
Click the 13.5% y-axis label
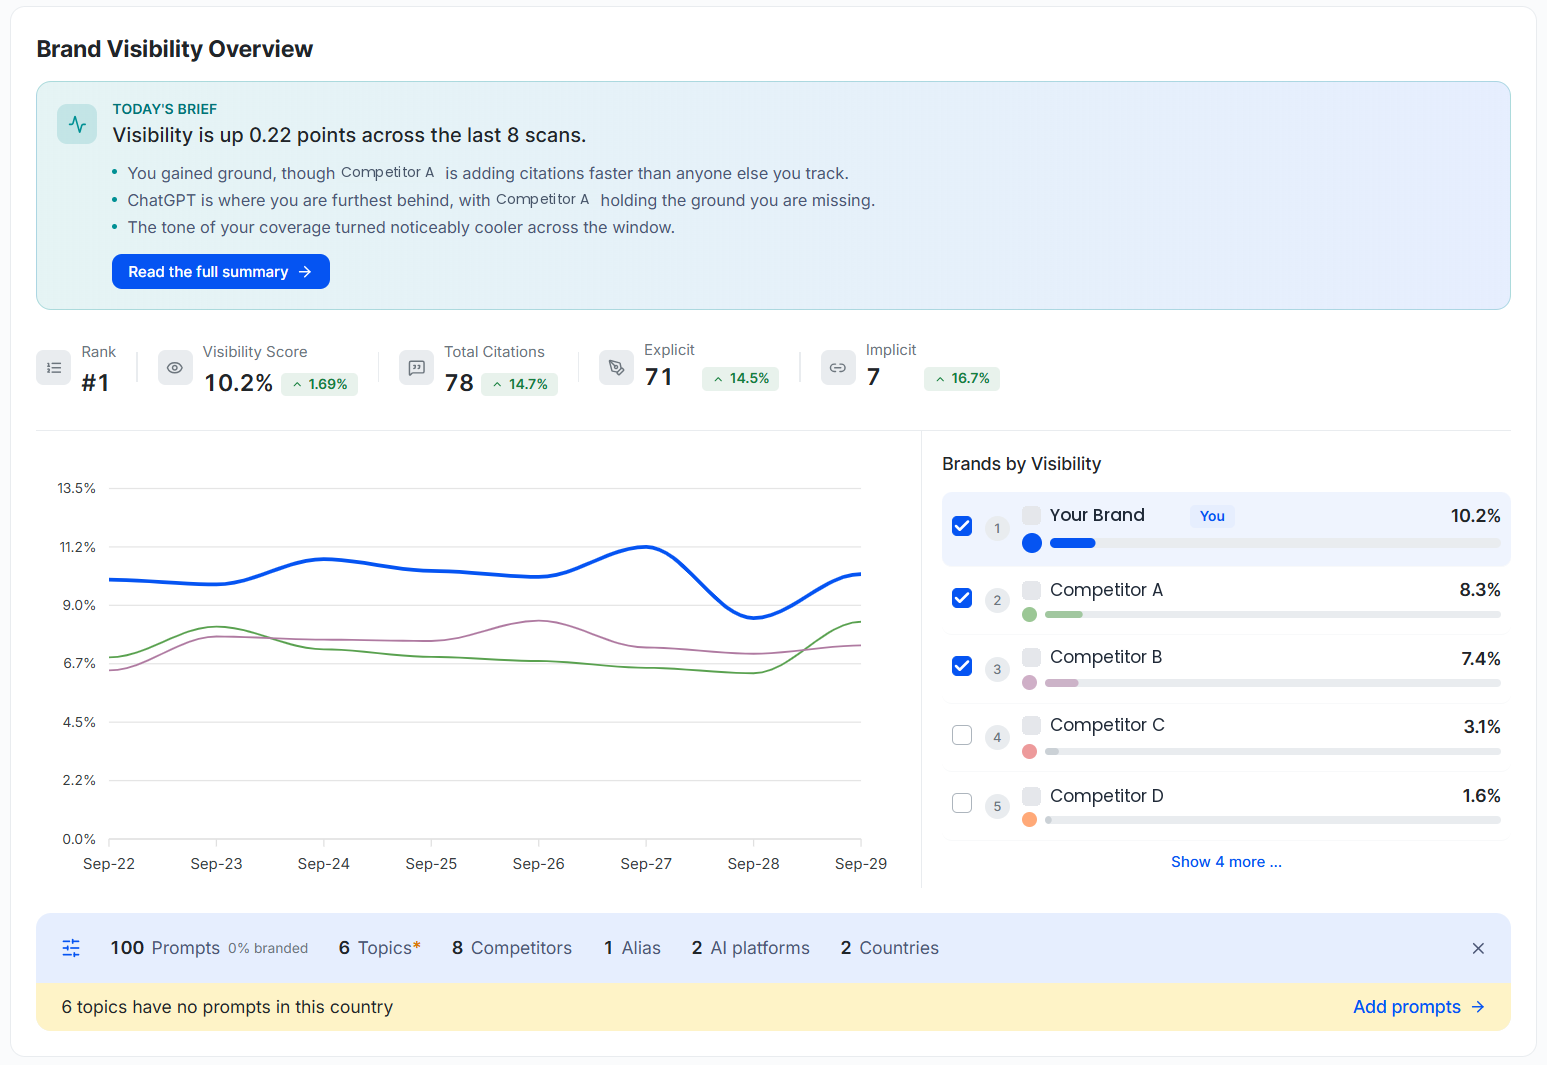[77, 488]
